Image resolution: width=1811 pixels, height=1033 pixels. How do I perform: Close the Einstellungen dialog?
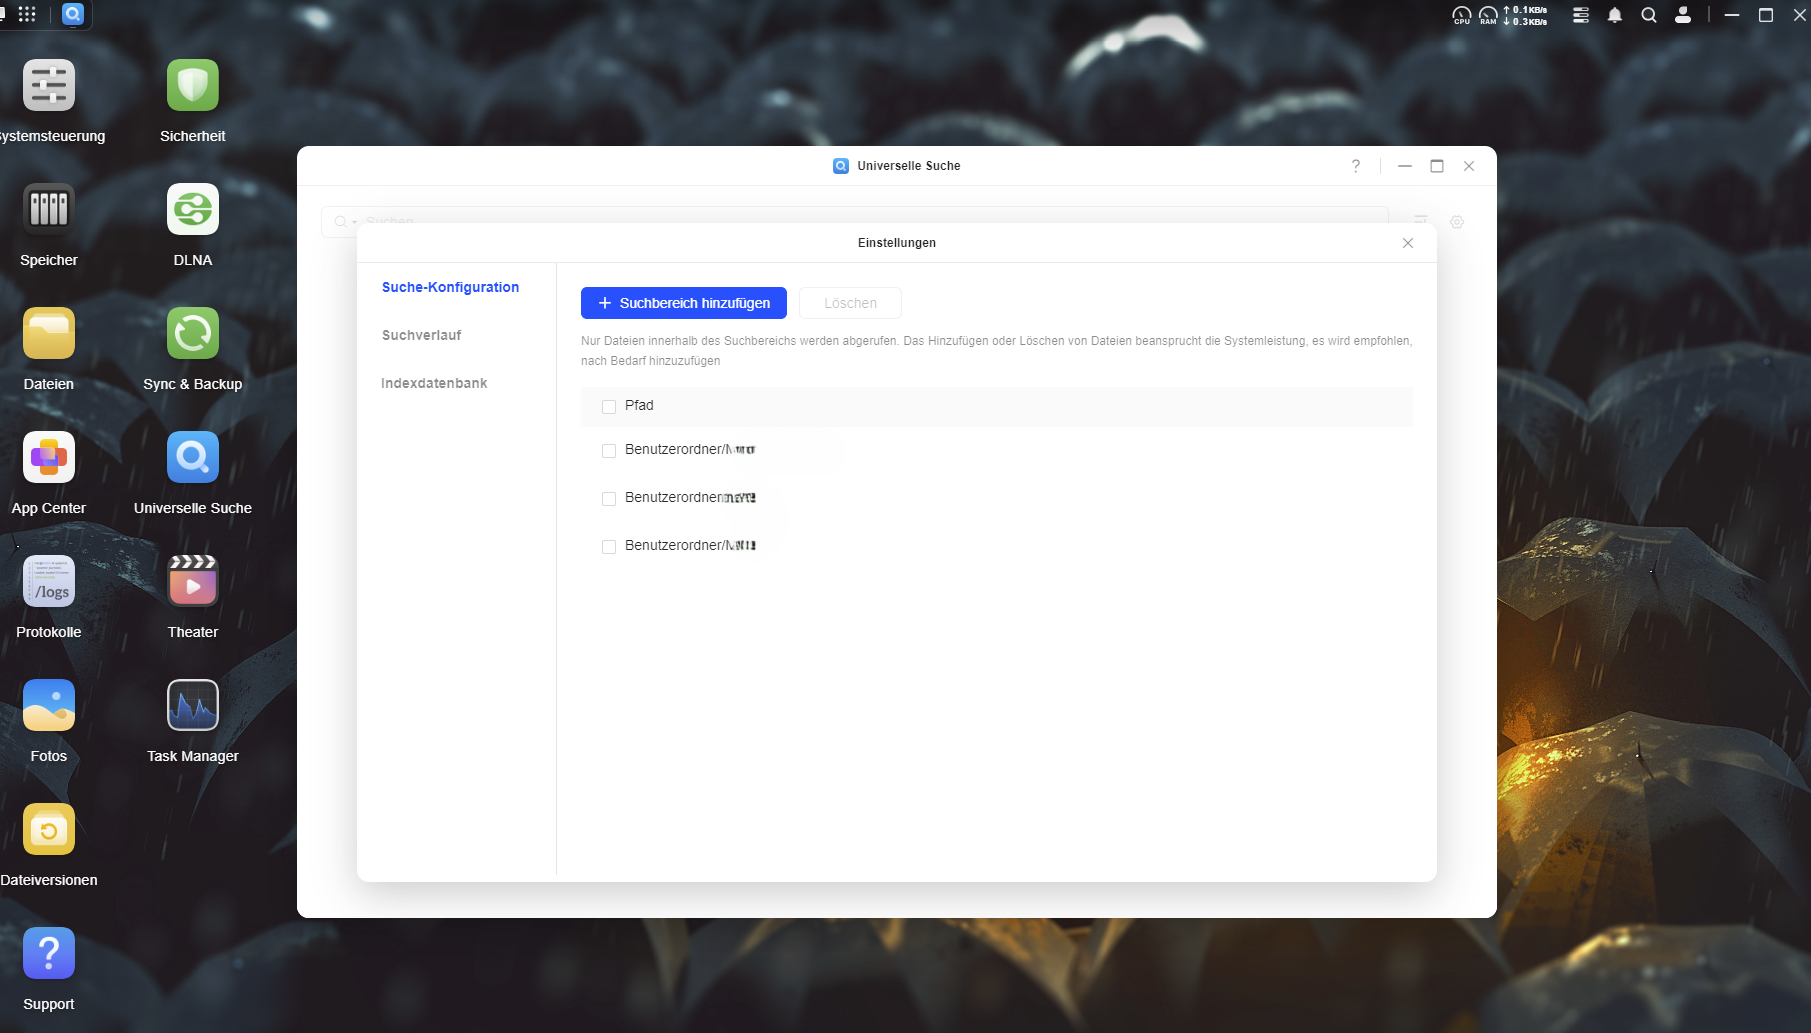[x=1408, y=243]
